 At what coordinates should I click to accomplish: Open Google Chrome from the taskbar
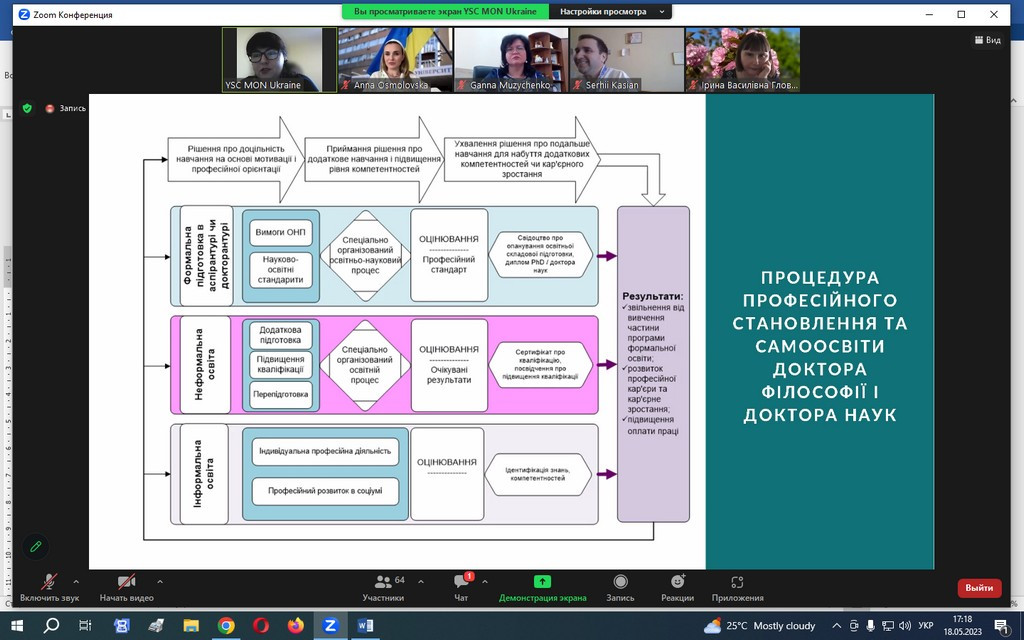pos(226,626)
